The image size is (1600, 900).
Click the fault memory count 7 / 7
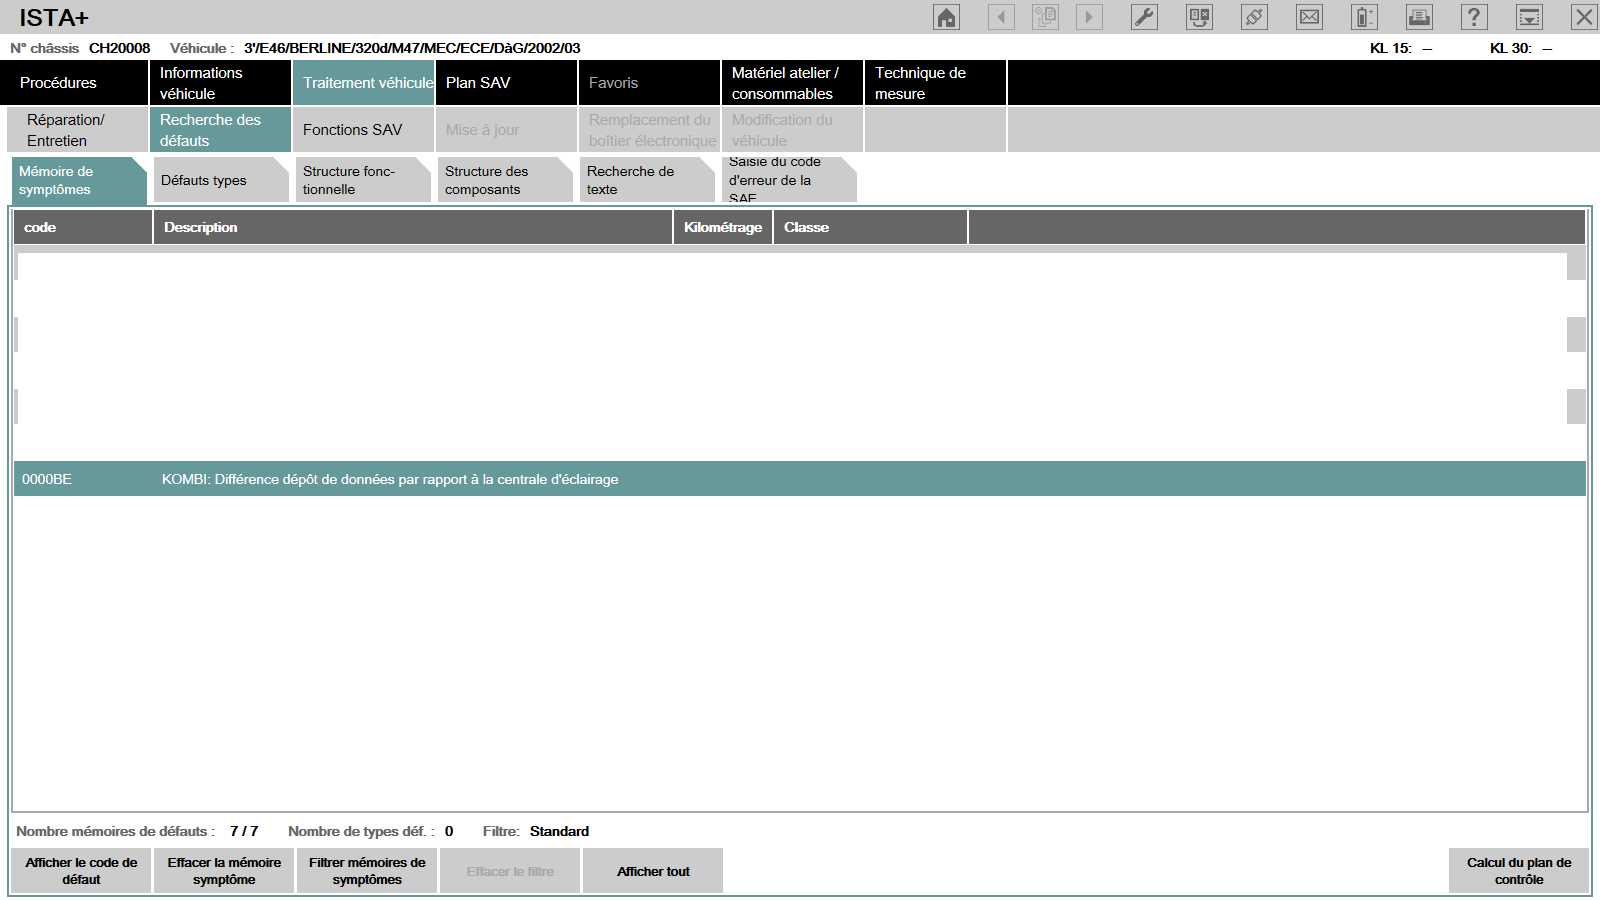(x=244, y=831)
